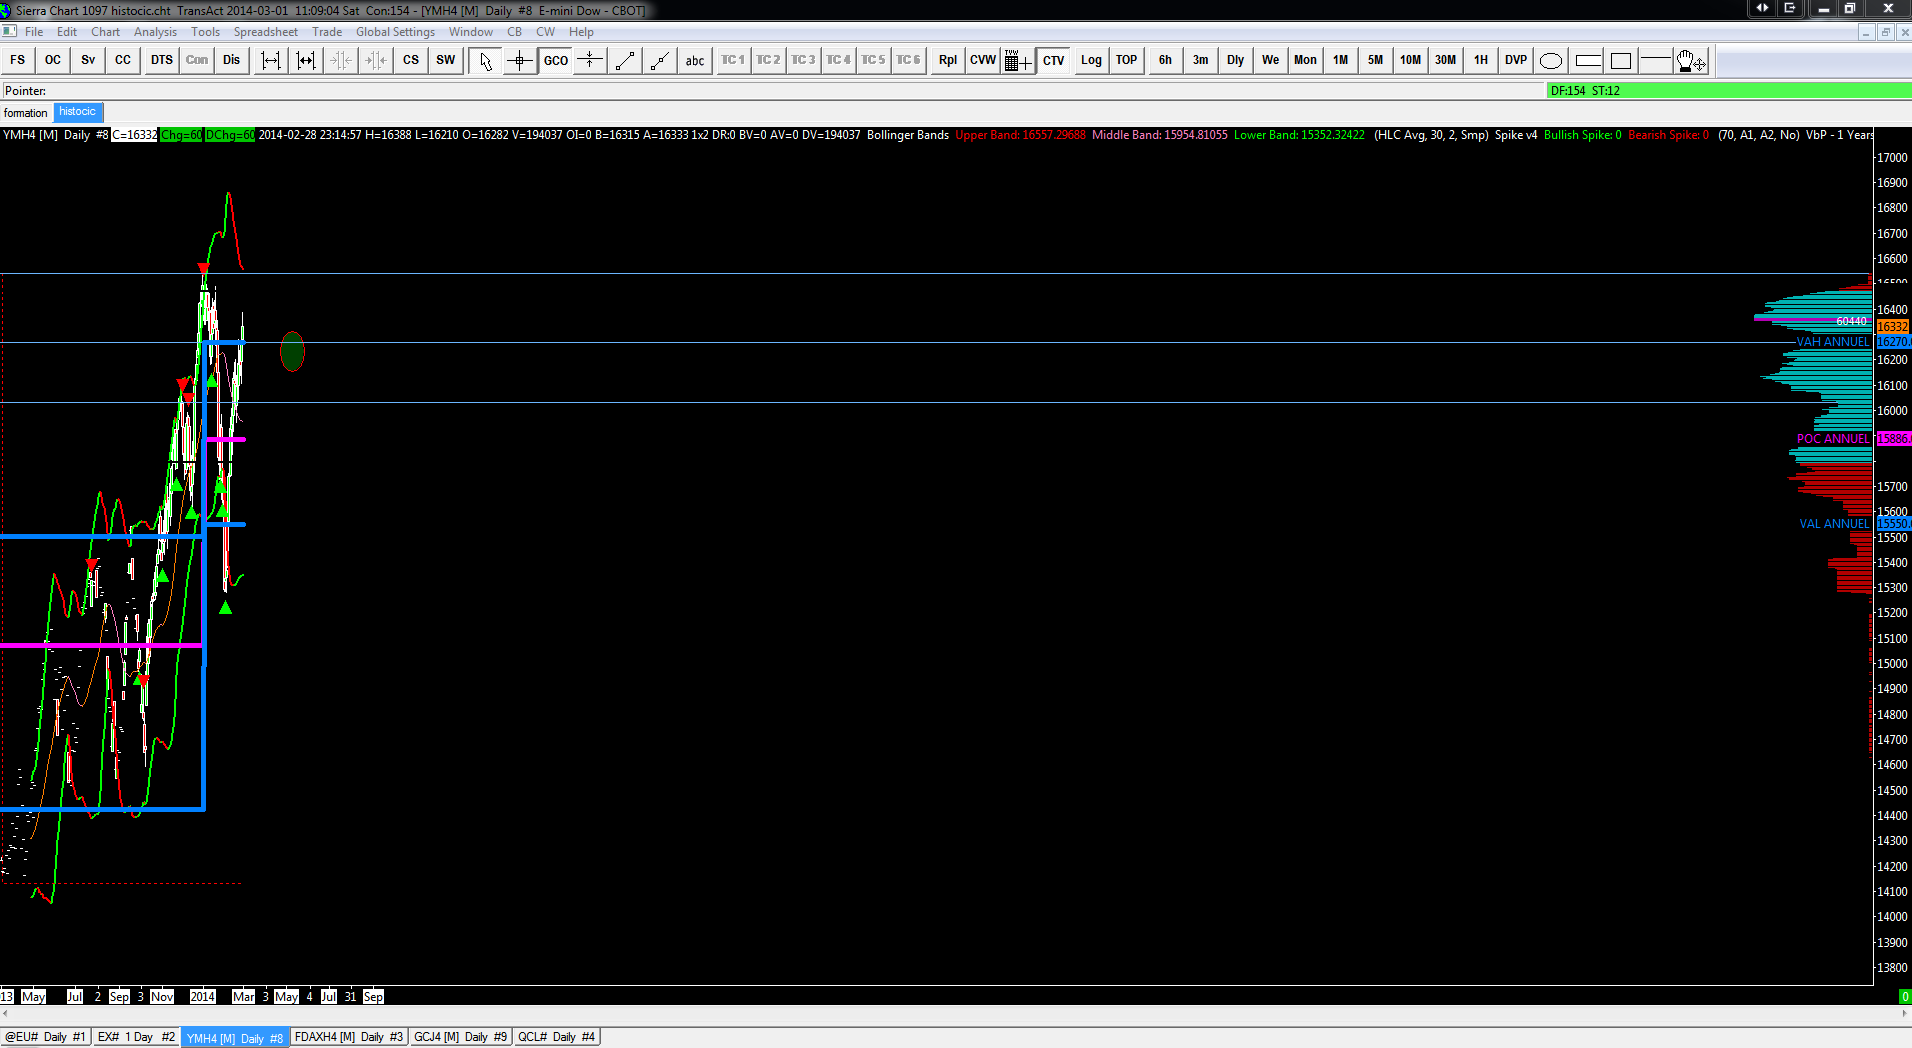Set timeframe to Mon monthly bars

coord(1306,60)
